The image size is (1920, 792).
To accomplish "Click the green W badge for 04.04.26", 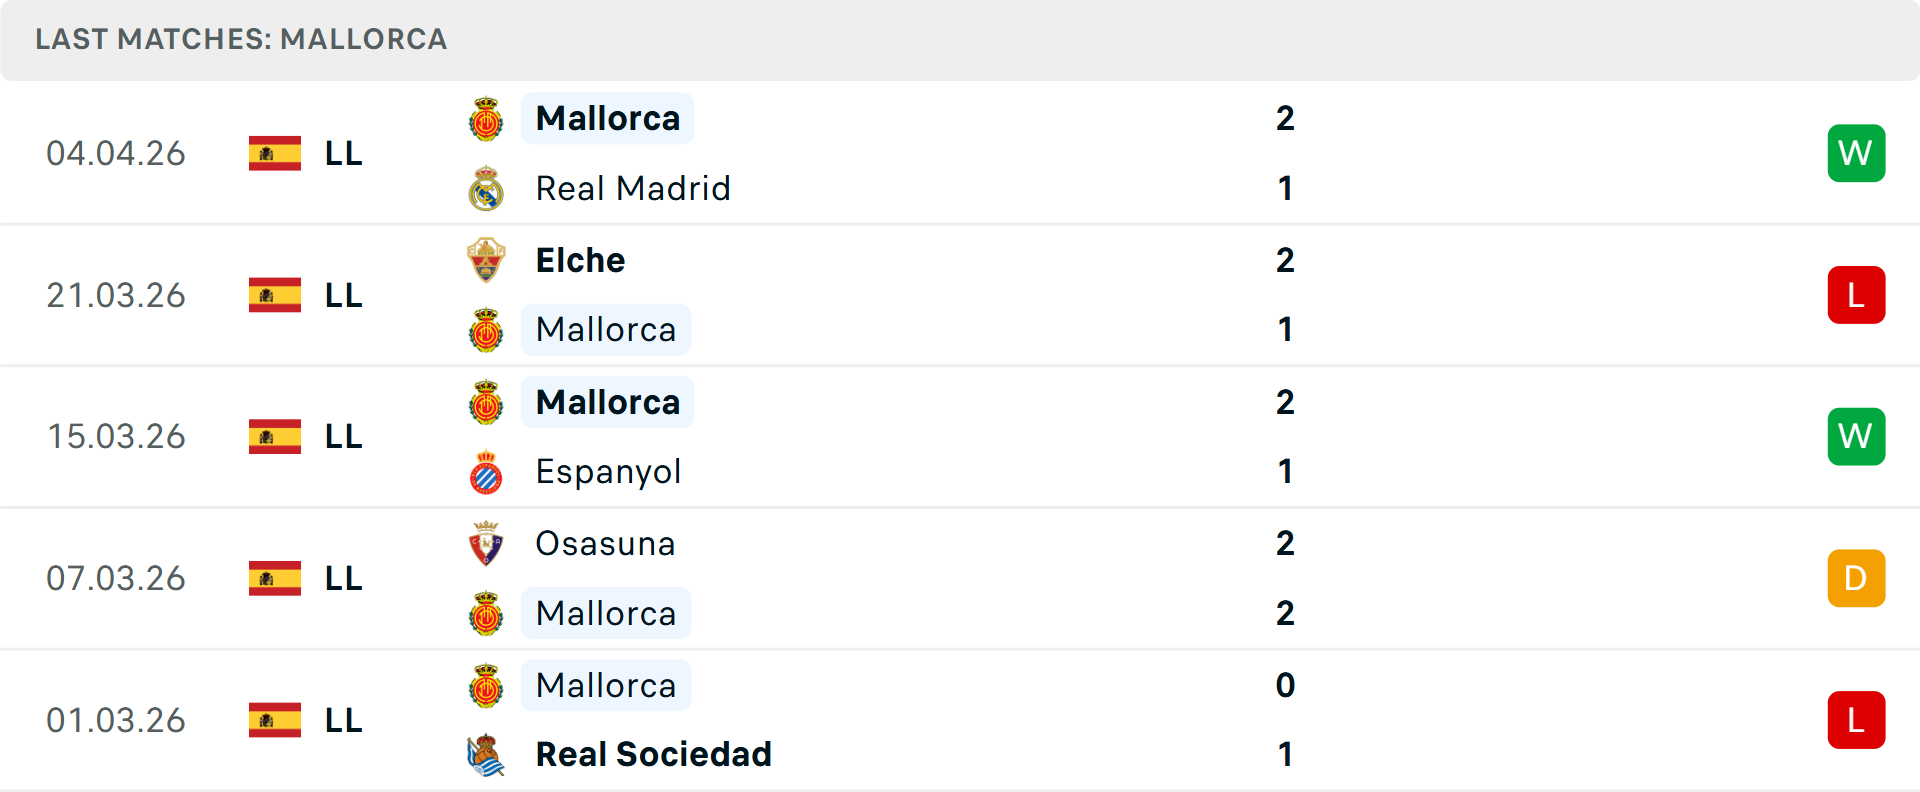I will point(1856,153).
